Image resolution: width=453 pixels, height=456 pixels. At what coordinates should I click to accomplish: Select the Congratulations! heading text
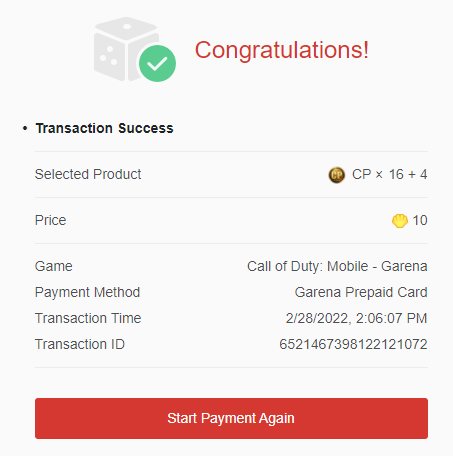282,50
